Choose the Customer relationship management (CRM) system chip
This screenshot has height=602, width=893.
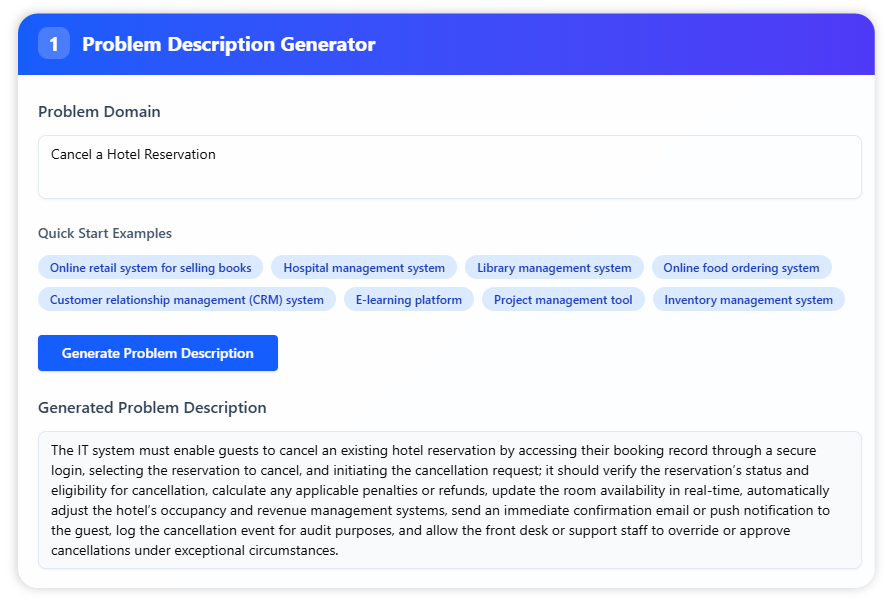(x=187, y=300)
